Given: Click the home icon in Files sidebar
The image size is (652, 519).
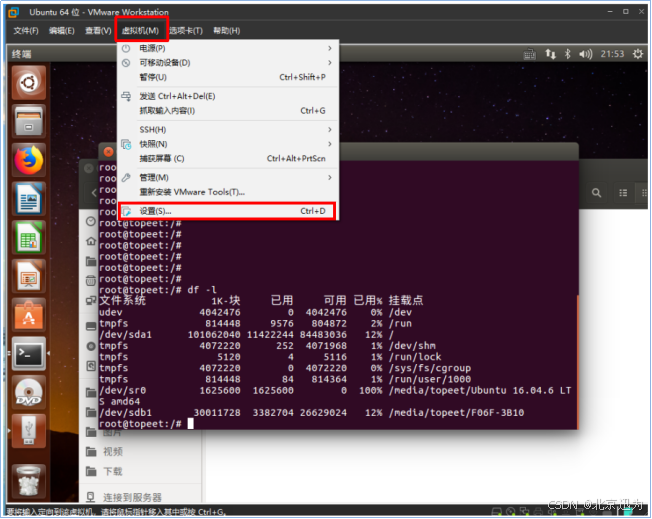Looking at the screenshot, I should coord(91,241).
